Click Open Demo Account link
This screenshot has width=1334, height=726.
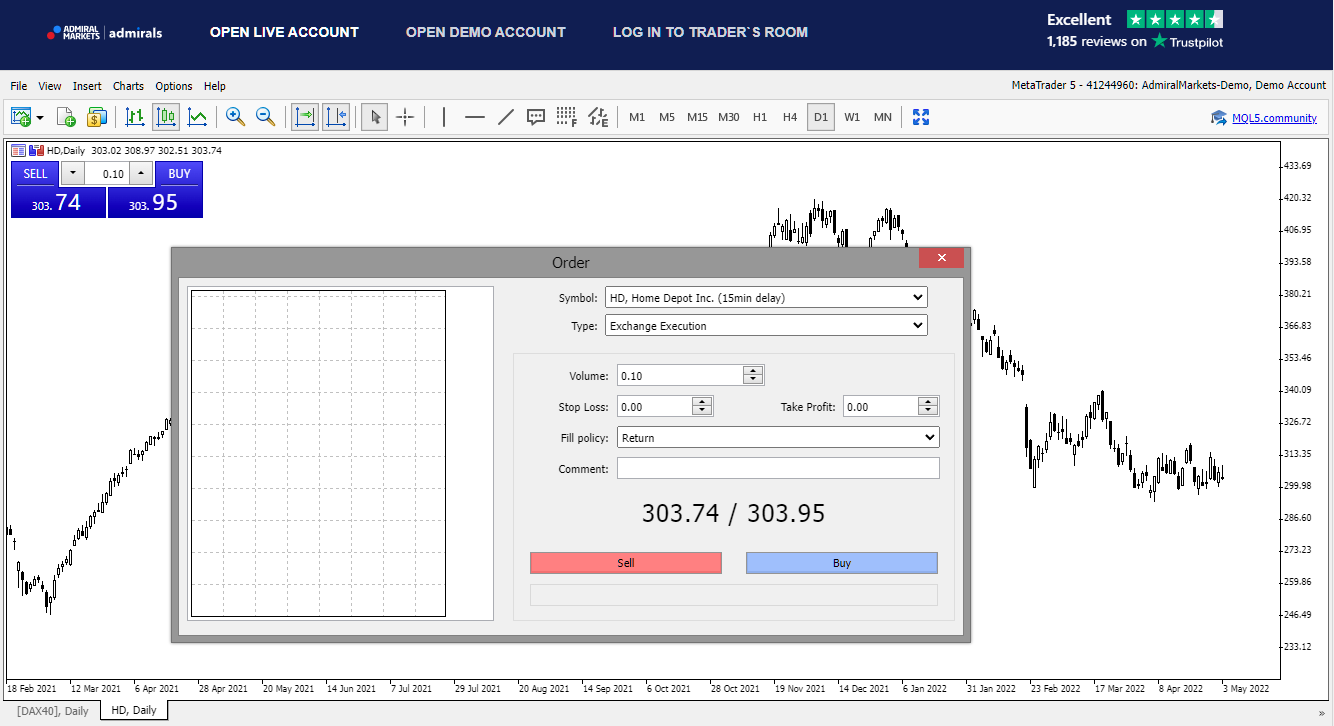tap(486, 32)
